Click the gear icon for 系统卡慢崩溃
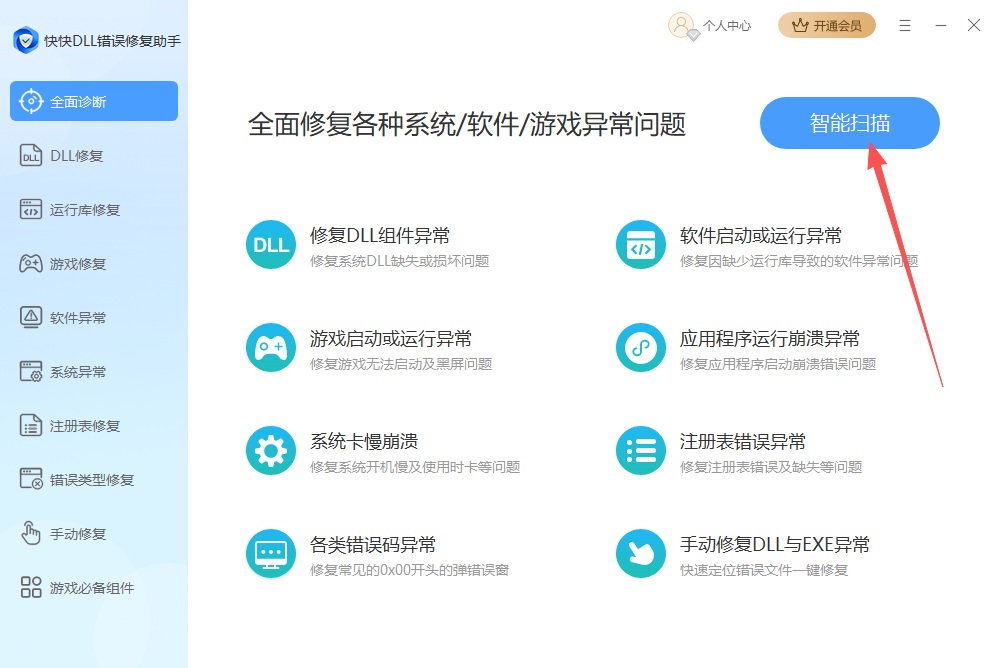This screenshot has height=668, width=998. (271, 451)
